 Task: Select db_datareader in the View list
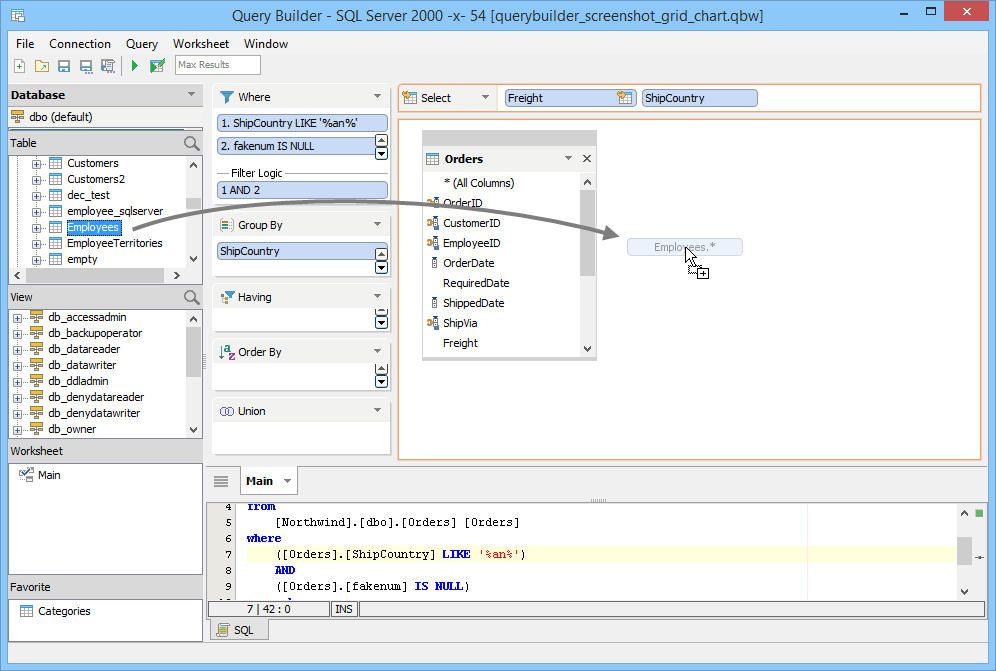coord(84,349)
